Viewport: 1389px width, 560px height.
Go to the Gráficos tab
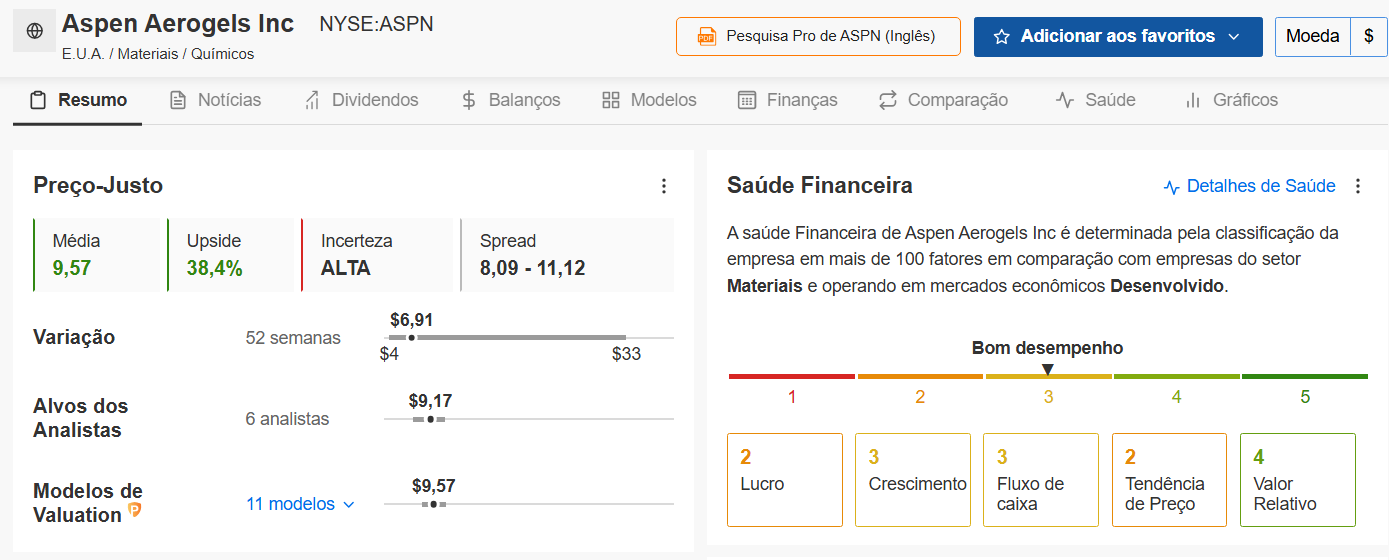[x=1231, y=100]
